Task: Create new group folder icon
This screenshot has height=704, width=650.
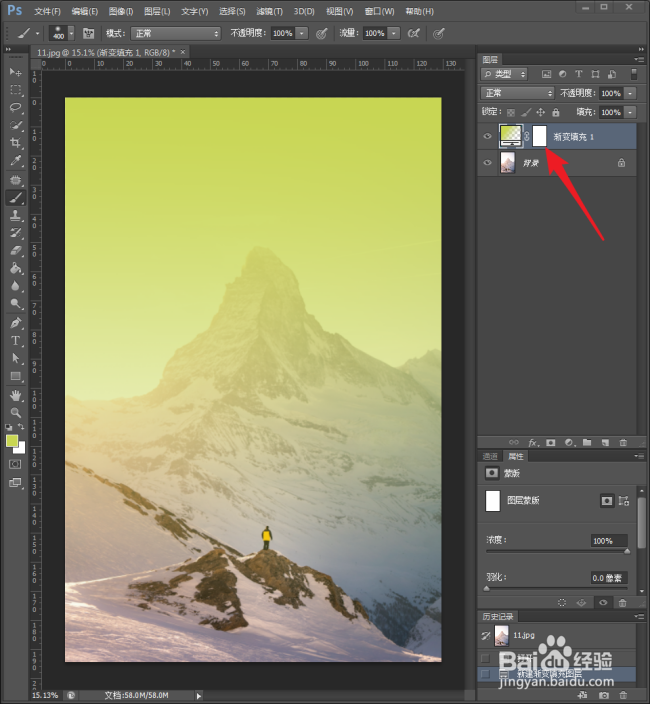Action: coord(587,443)
